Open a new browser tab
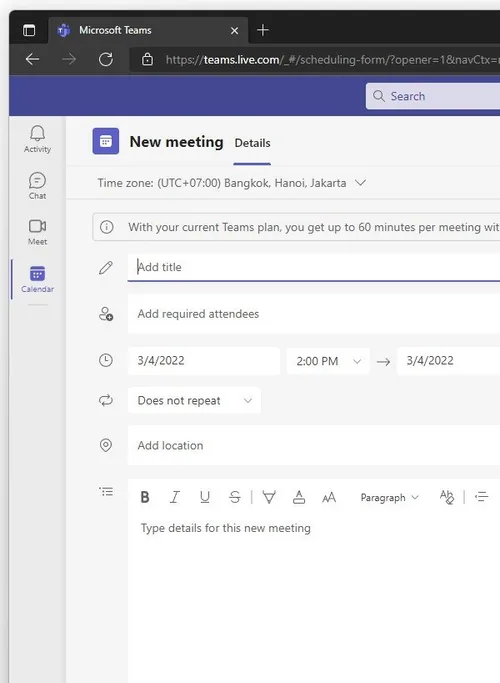Screen dimensions: 500x683 (263, 30)
